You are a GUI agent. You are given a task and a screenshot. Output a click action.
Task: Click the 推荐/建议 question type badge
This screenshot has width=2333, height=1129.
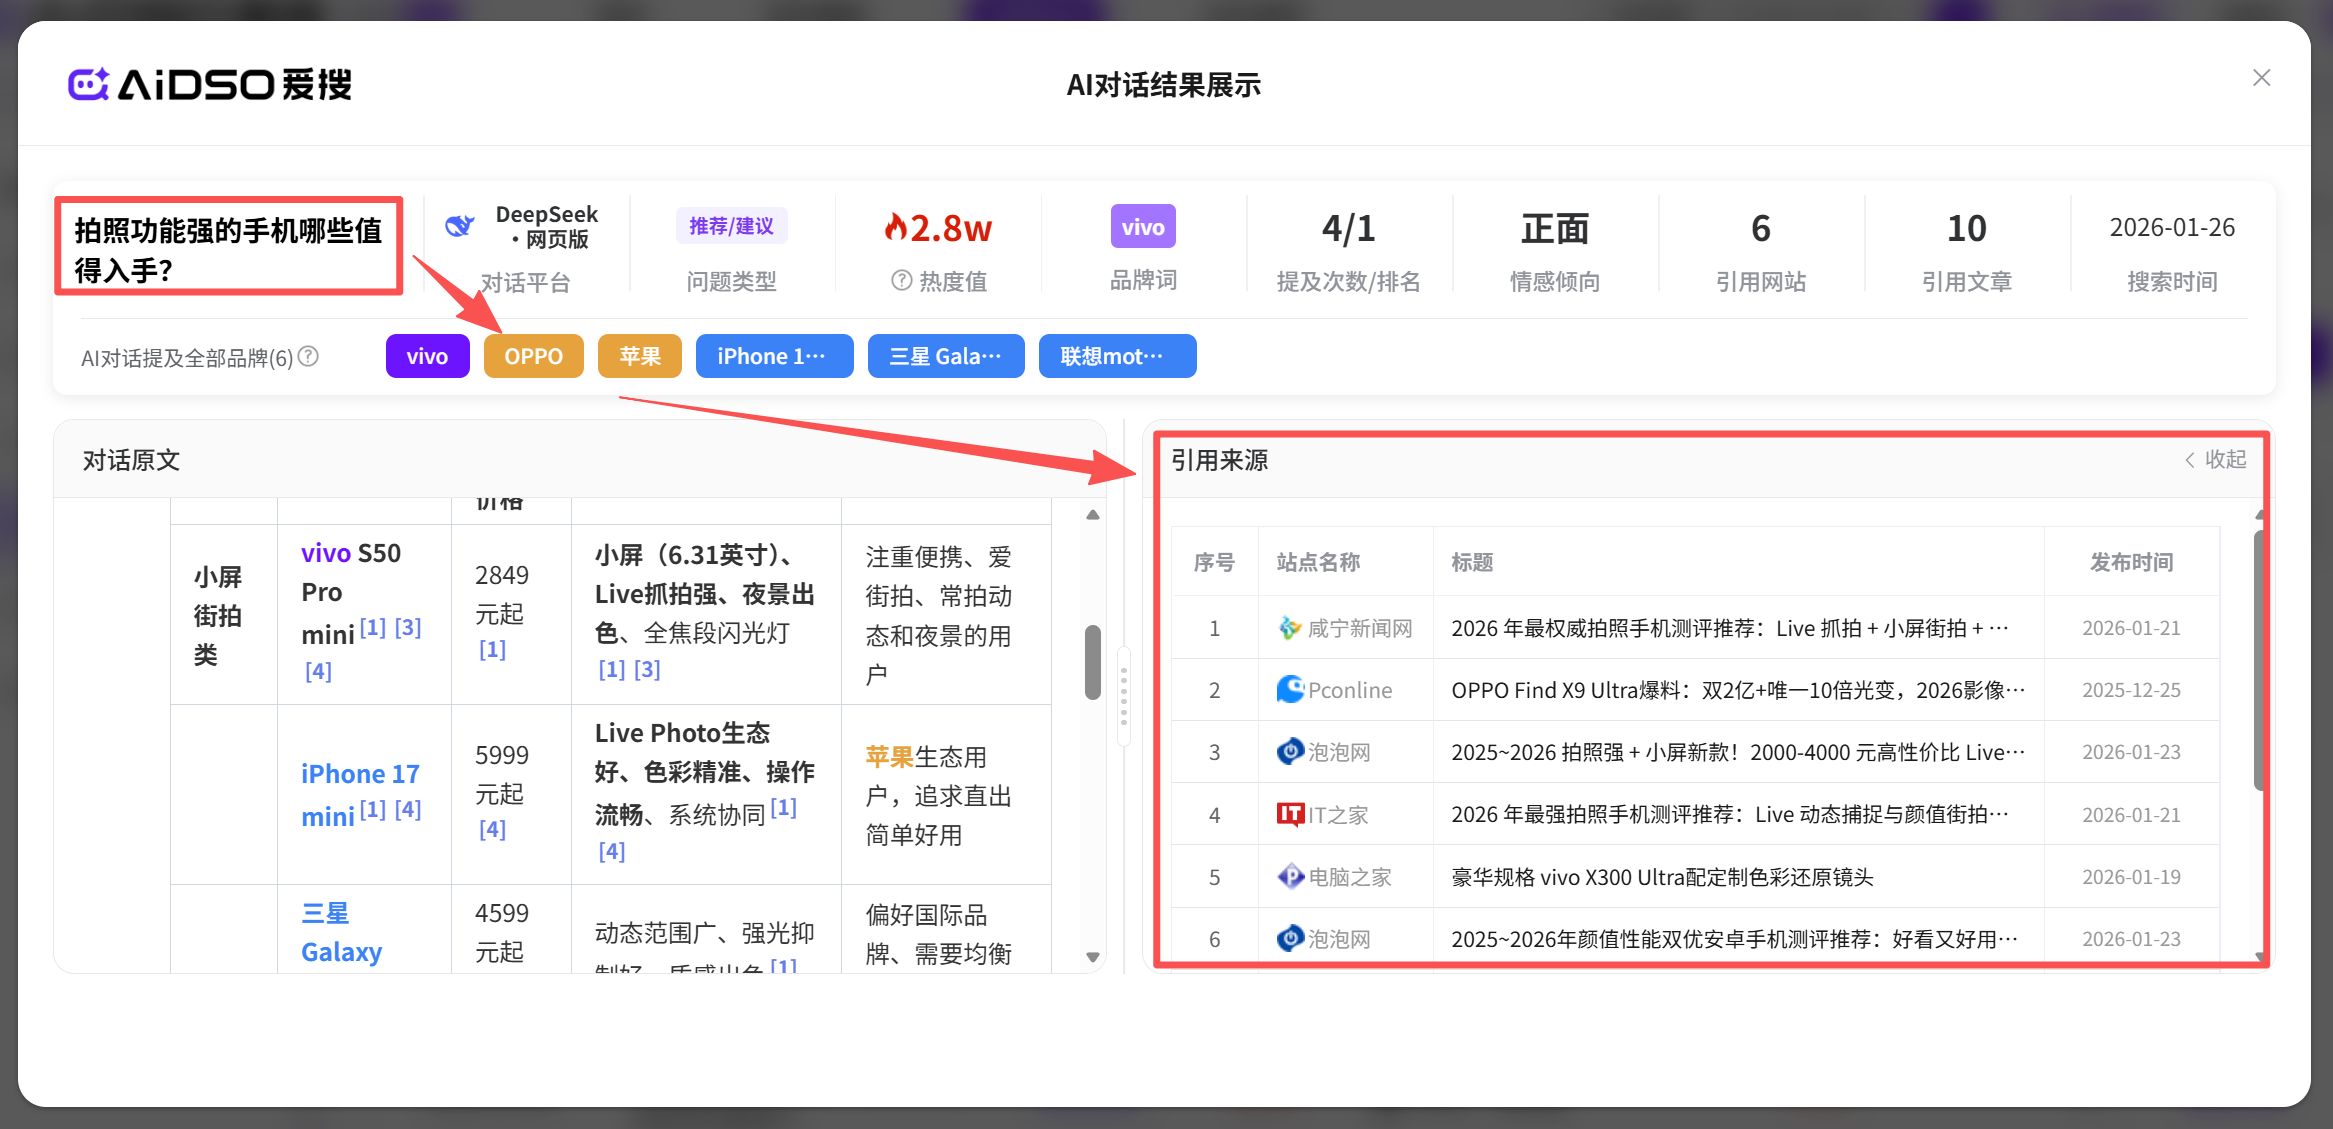pyautogui.click(x=731, y=226)
